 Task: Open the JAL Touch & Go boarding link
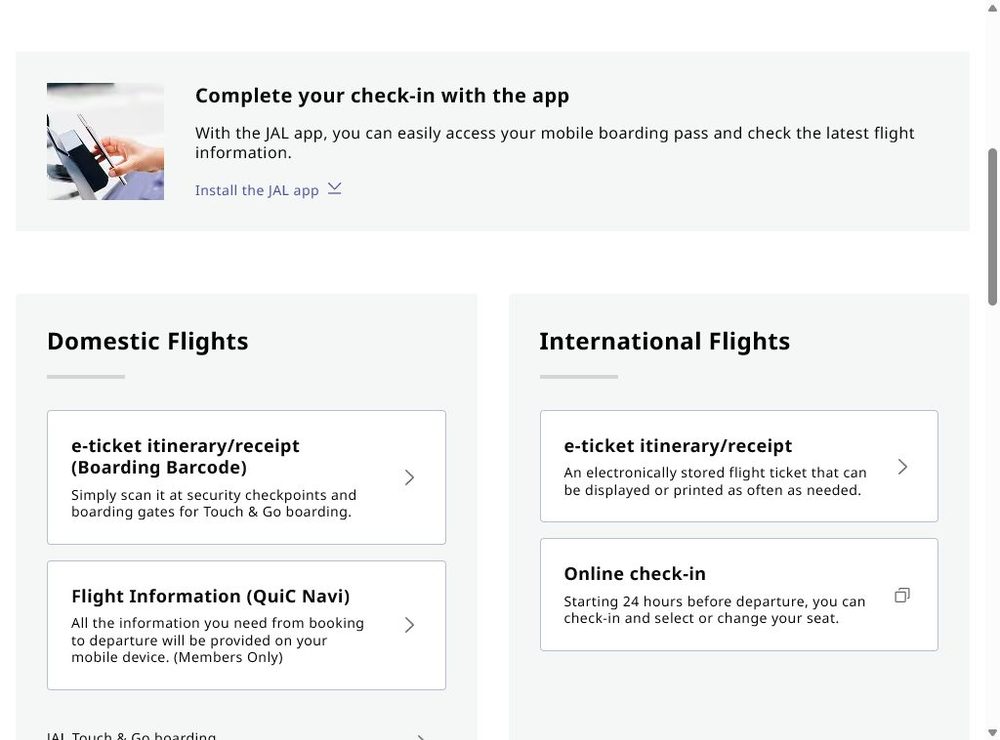pos(237,736)
